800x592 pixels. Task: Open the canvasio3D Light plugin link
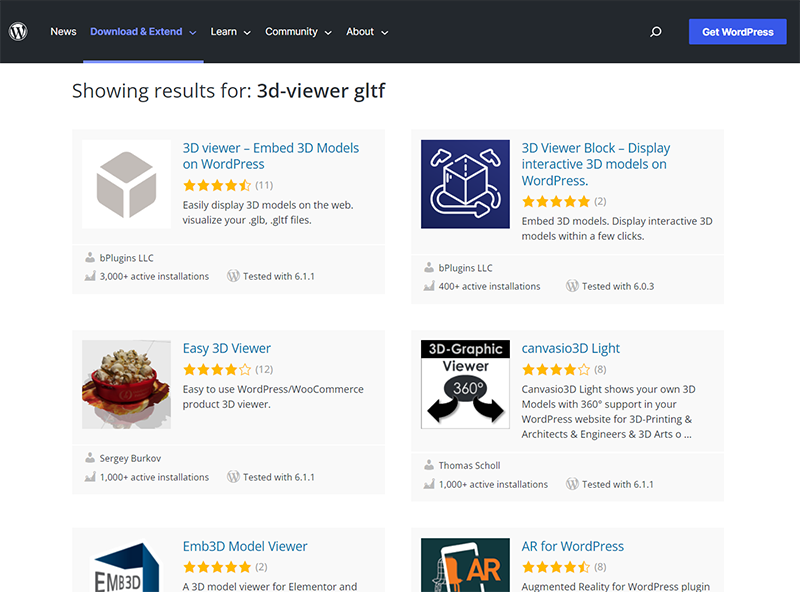pos(570,349)
